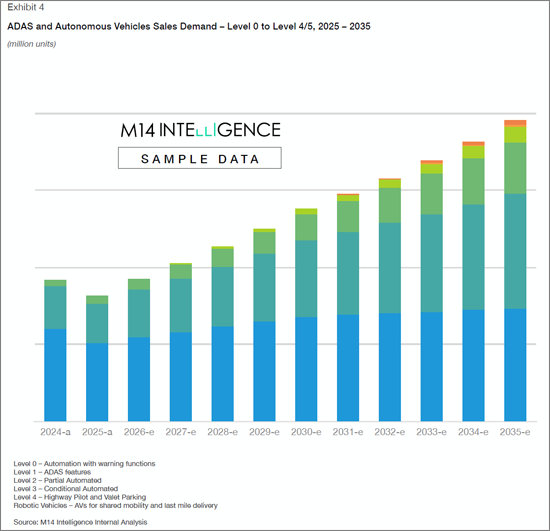Click the teal segment of 2025-a bar
The image size is (550, 531).
(97, 323)
